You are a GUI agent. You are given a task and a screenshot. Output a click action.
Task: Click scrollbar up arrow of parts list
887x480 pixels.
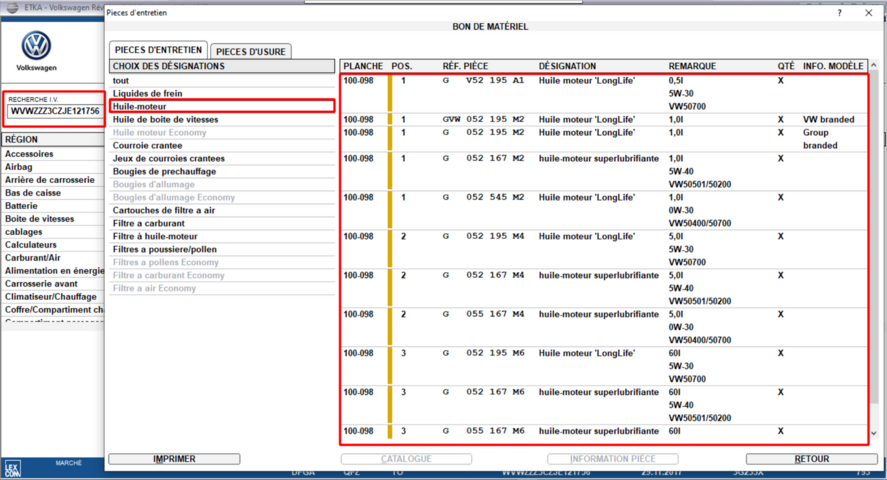tap(873, 66)
